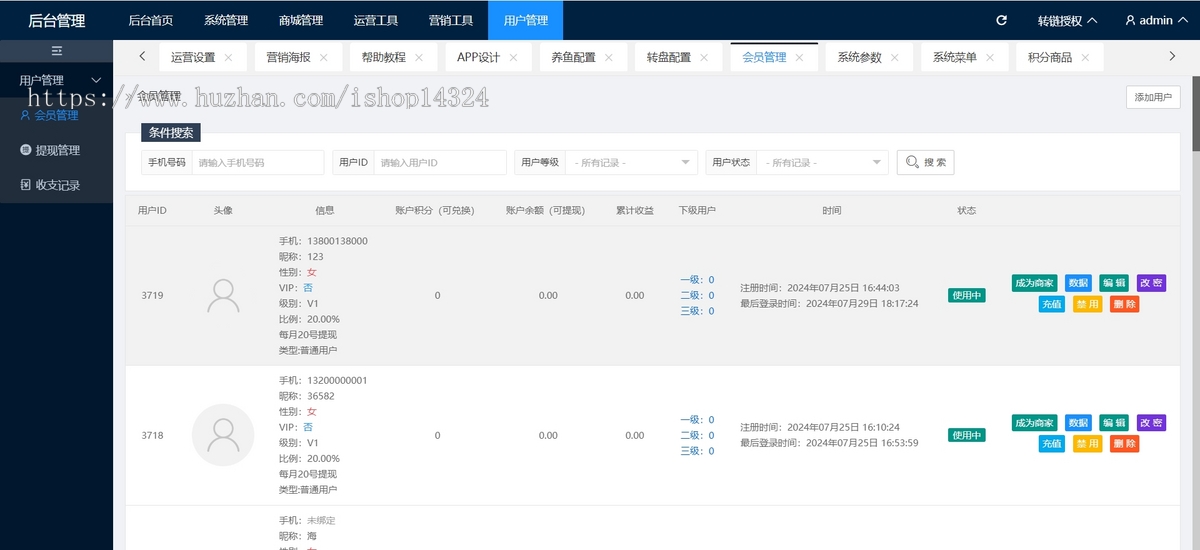Close the APP设计 tab
1200x550 pixels.
click(x=513, y=58)
